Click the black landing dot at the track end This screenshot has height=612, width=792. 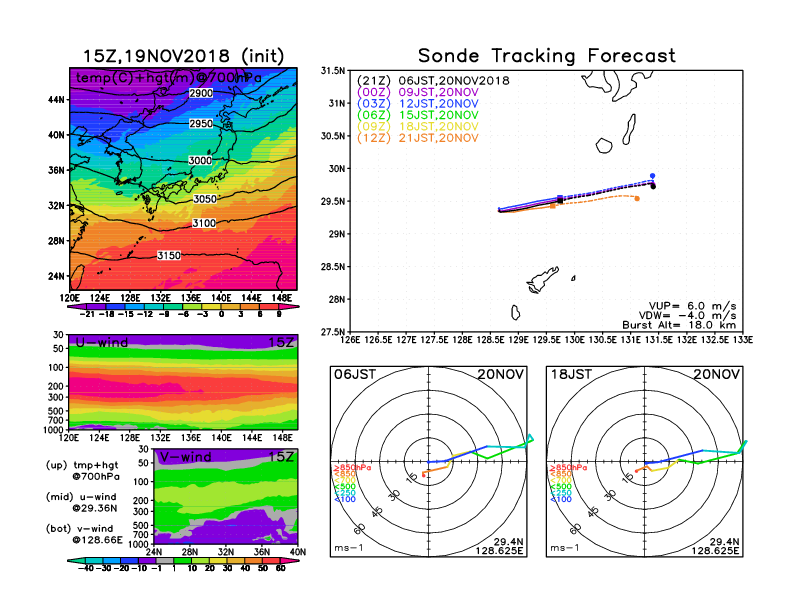pos(653,185)
